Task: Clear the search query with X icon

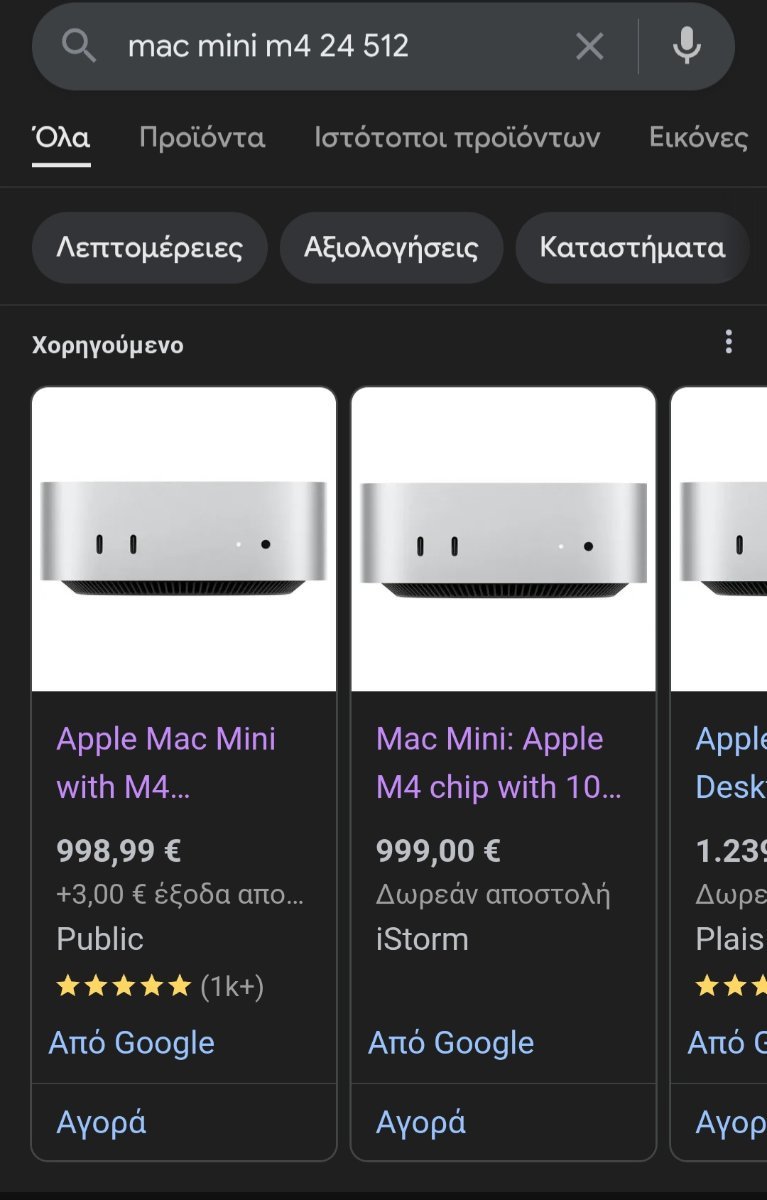Action: click(x=590, y=46)
